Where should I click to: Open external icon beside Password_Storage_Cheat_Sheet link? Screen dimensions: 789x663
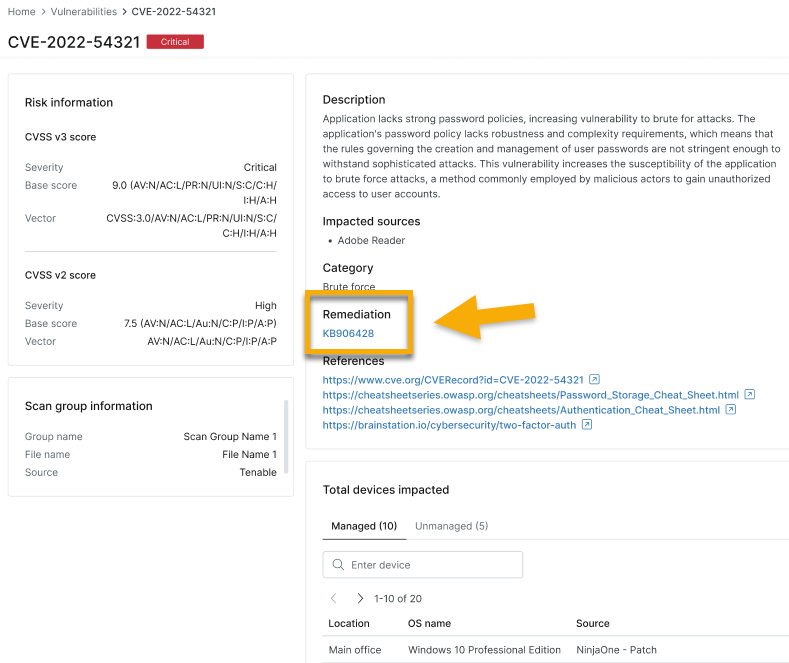(x=750, y=394)
